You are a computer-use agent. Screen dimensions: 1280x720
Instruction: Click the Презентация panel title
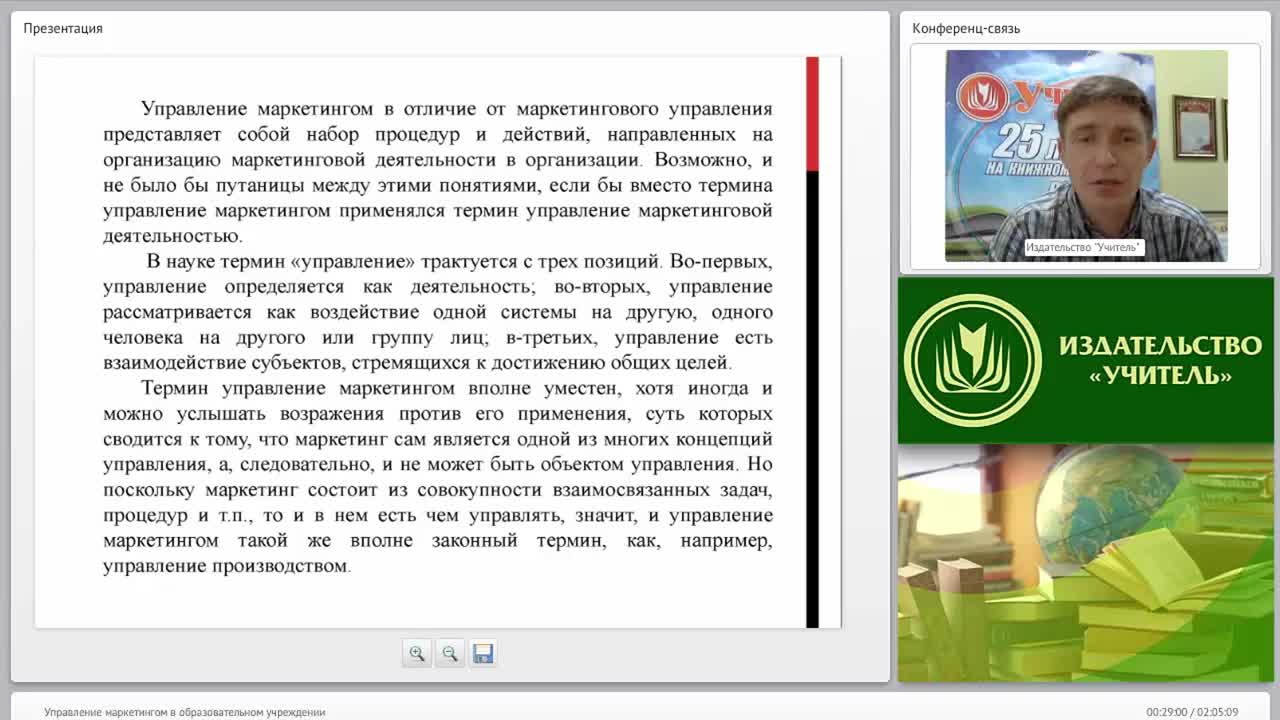[x=63, y=28]
